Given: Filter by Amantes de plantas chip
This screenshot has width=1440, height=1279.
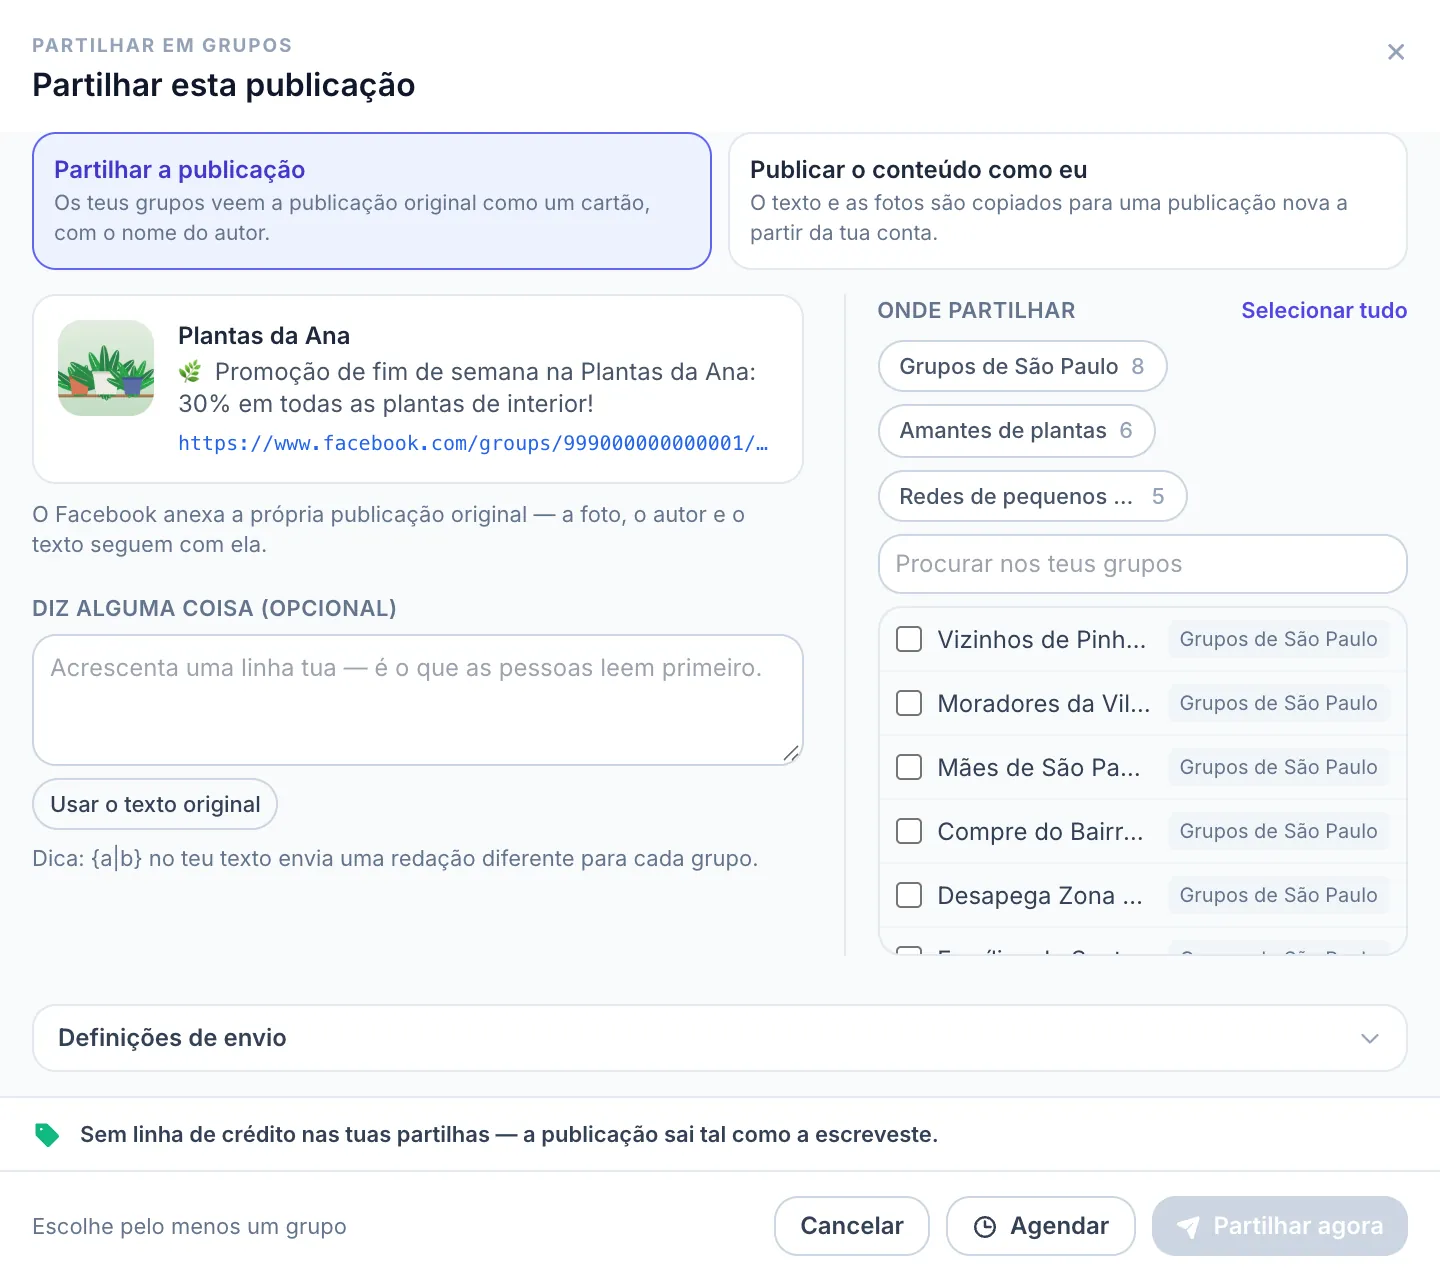Looking at the screenshot, I should (1017, 431).
